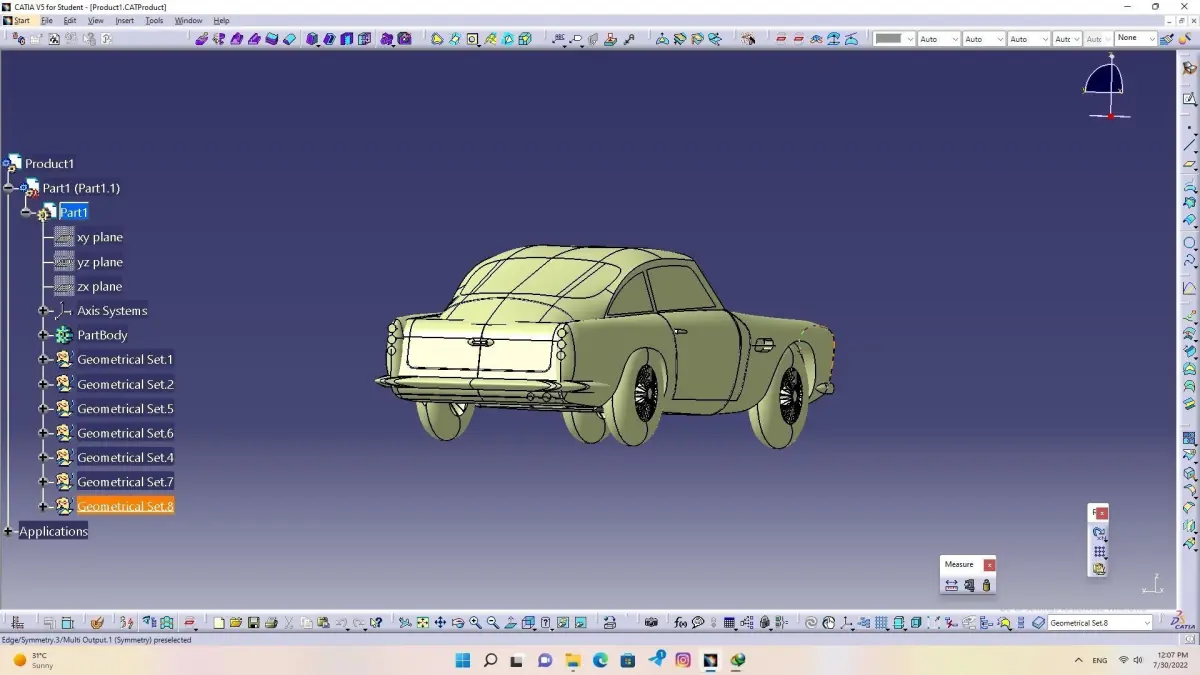Select zx plane in the tree
This screenshot has height=675, width=1200.
100,286
